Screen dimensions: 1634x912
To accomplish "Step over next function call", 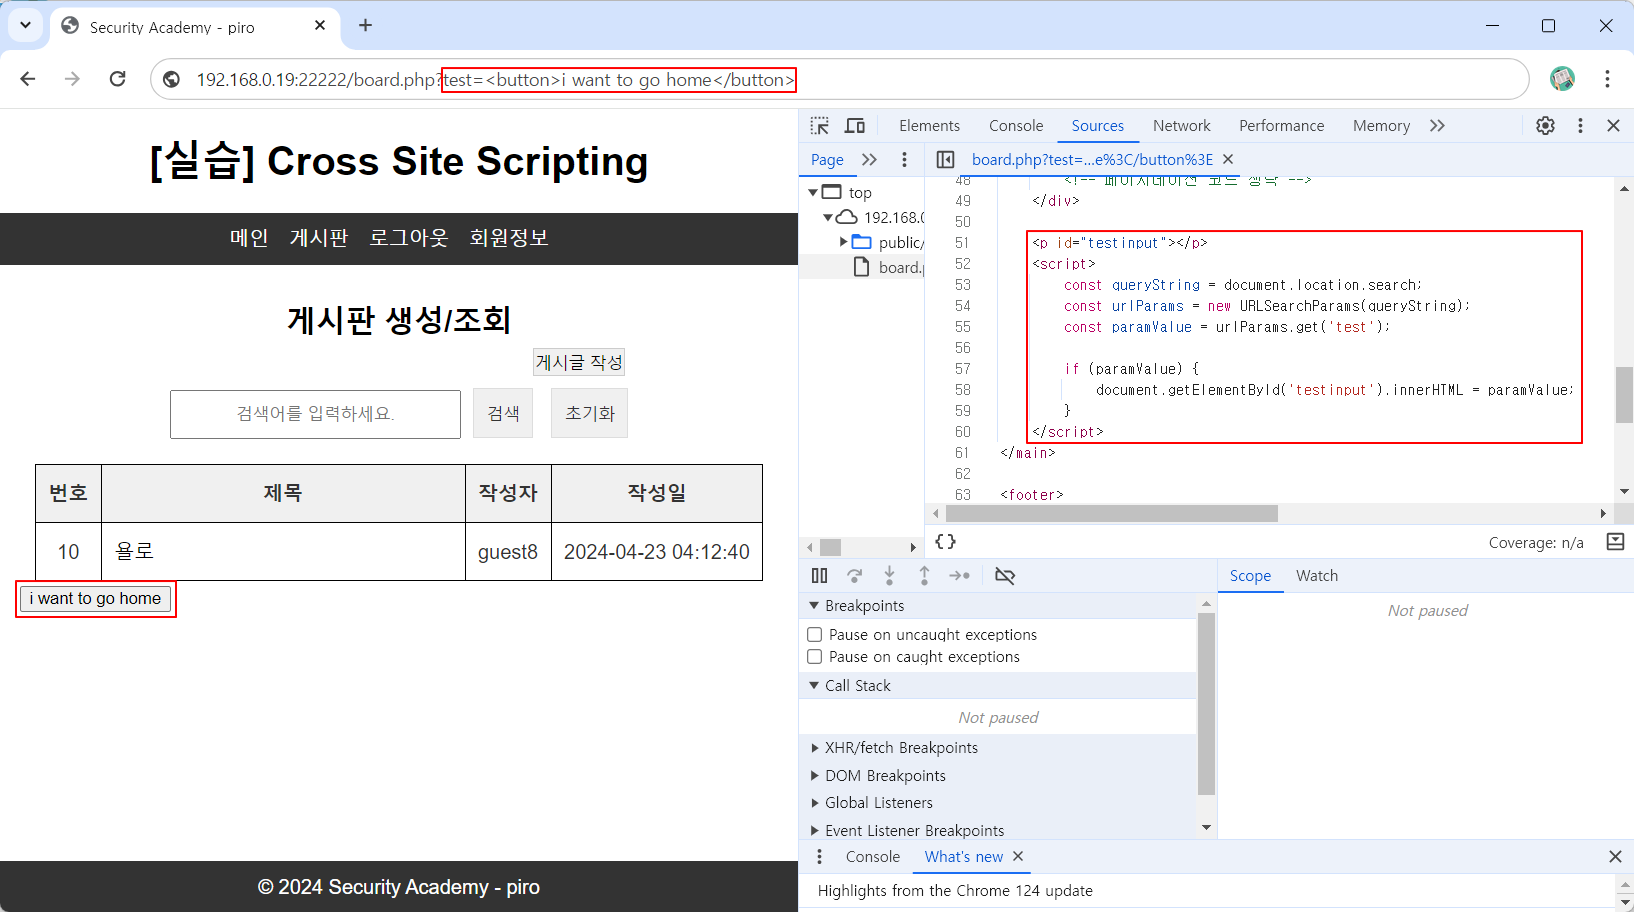I will click(x=855, y=576).
